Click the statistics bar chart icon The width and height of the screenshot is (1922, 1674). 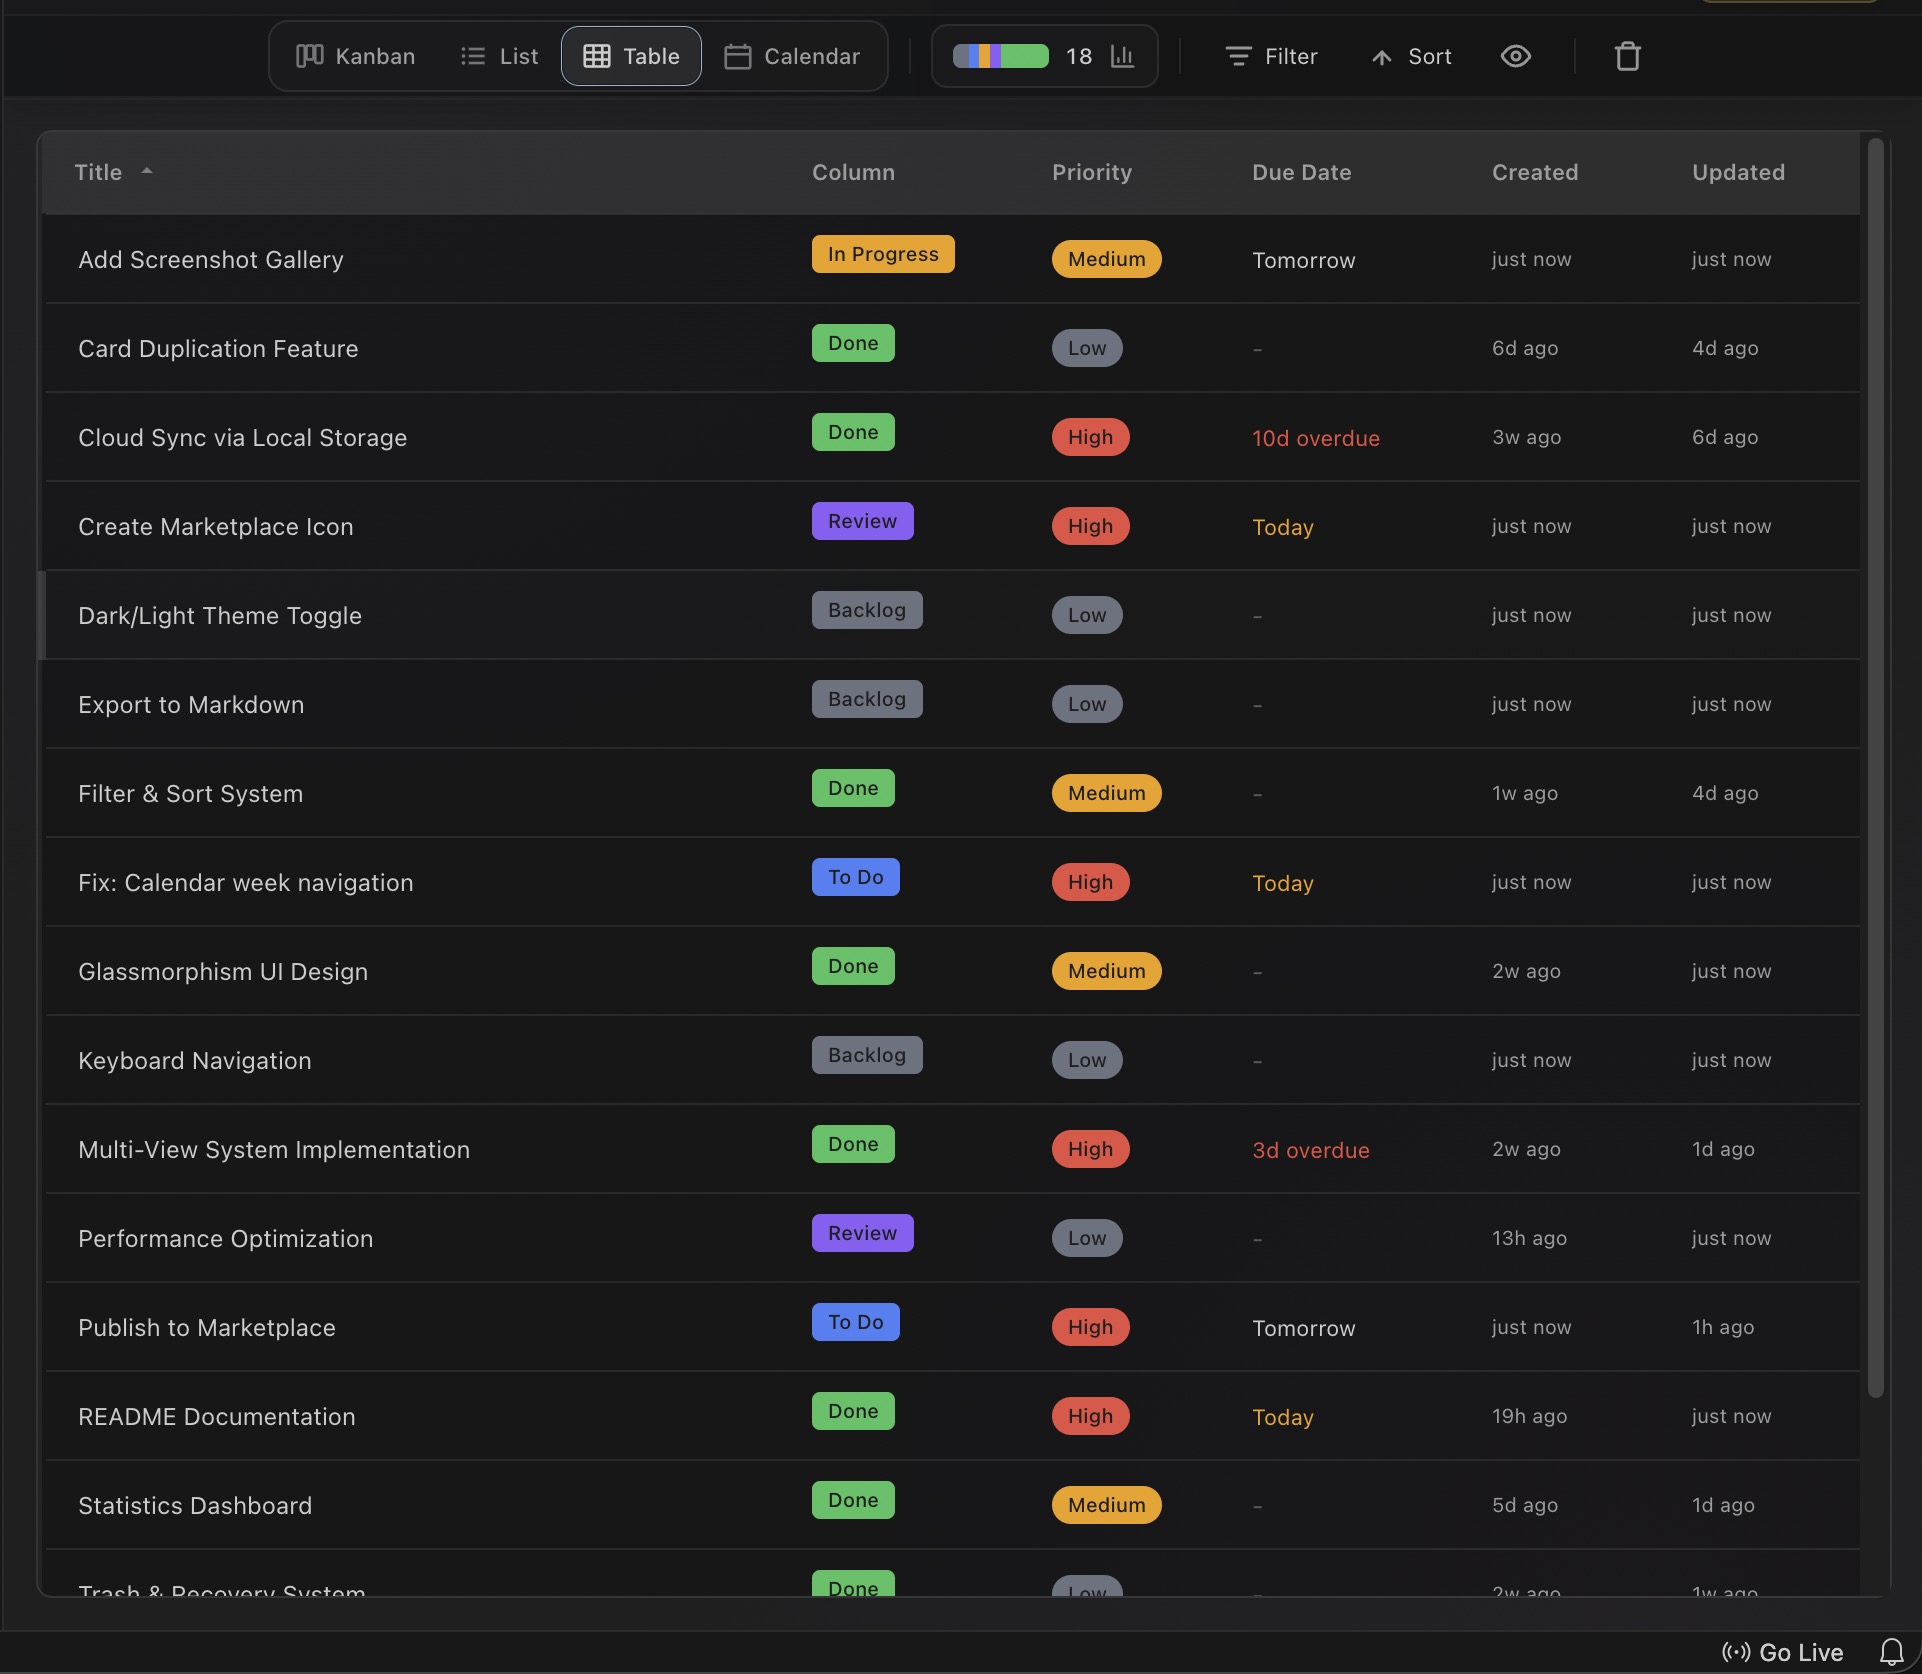click(1122, 56)
